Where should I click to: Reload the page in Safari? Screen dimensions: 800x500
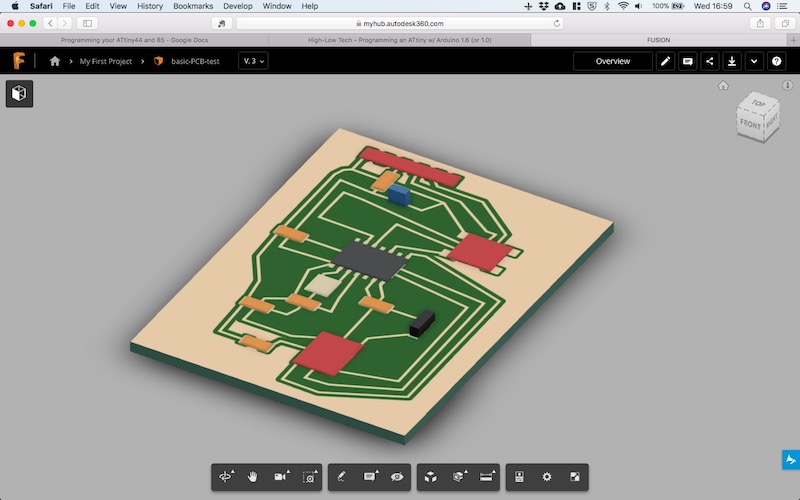(x=557, y=23)
